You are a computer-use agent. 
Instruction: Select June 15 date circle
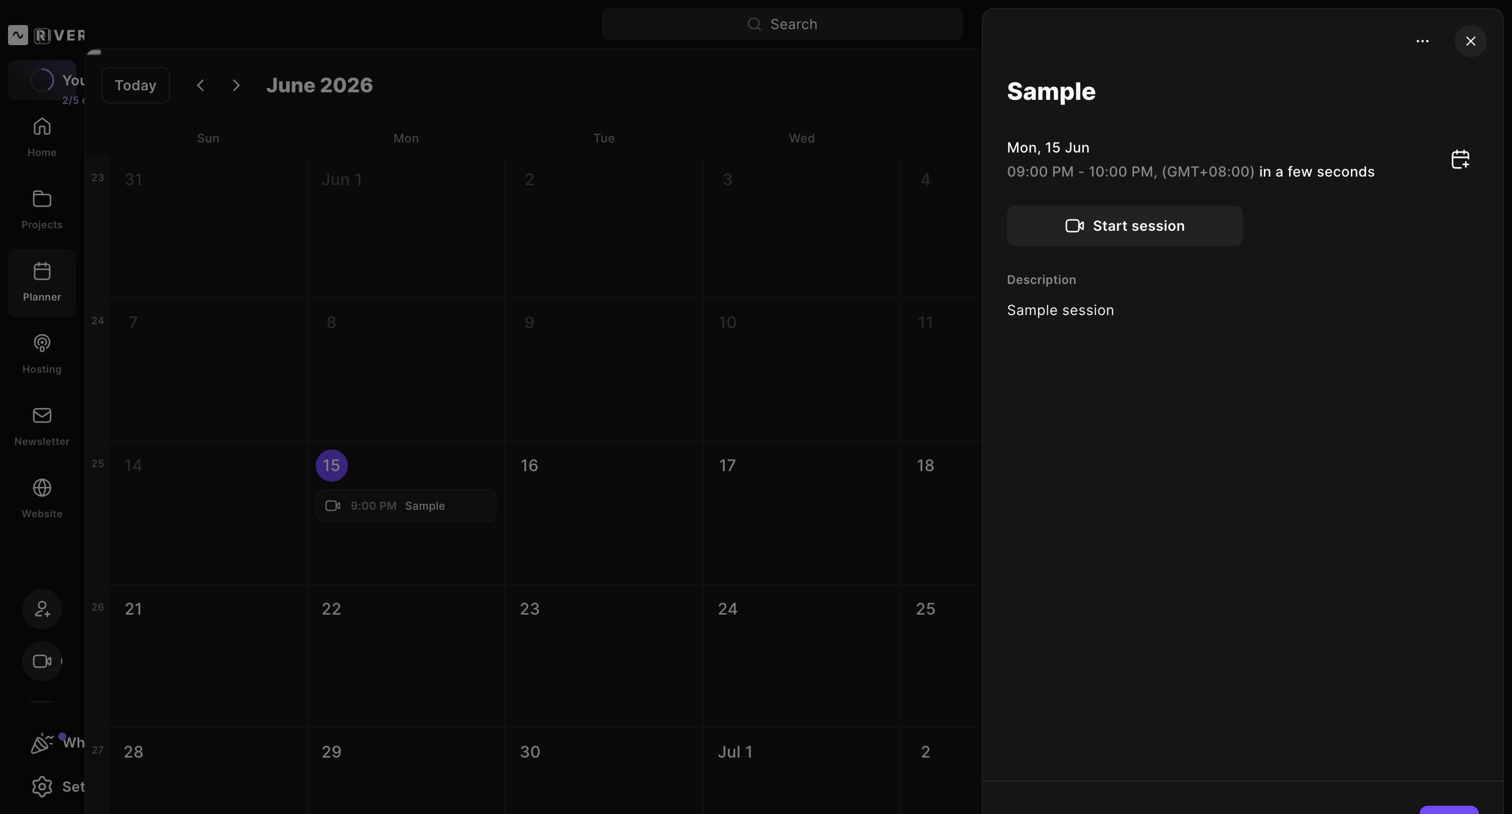332,465
